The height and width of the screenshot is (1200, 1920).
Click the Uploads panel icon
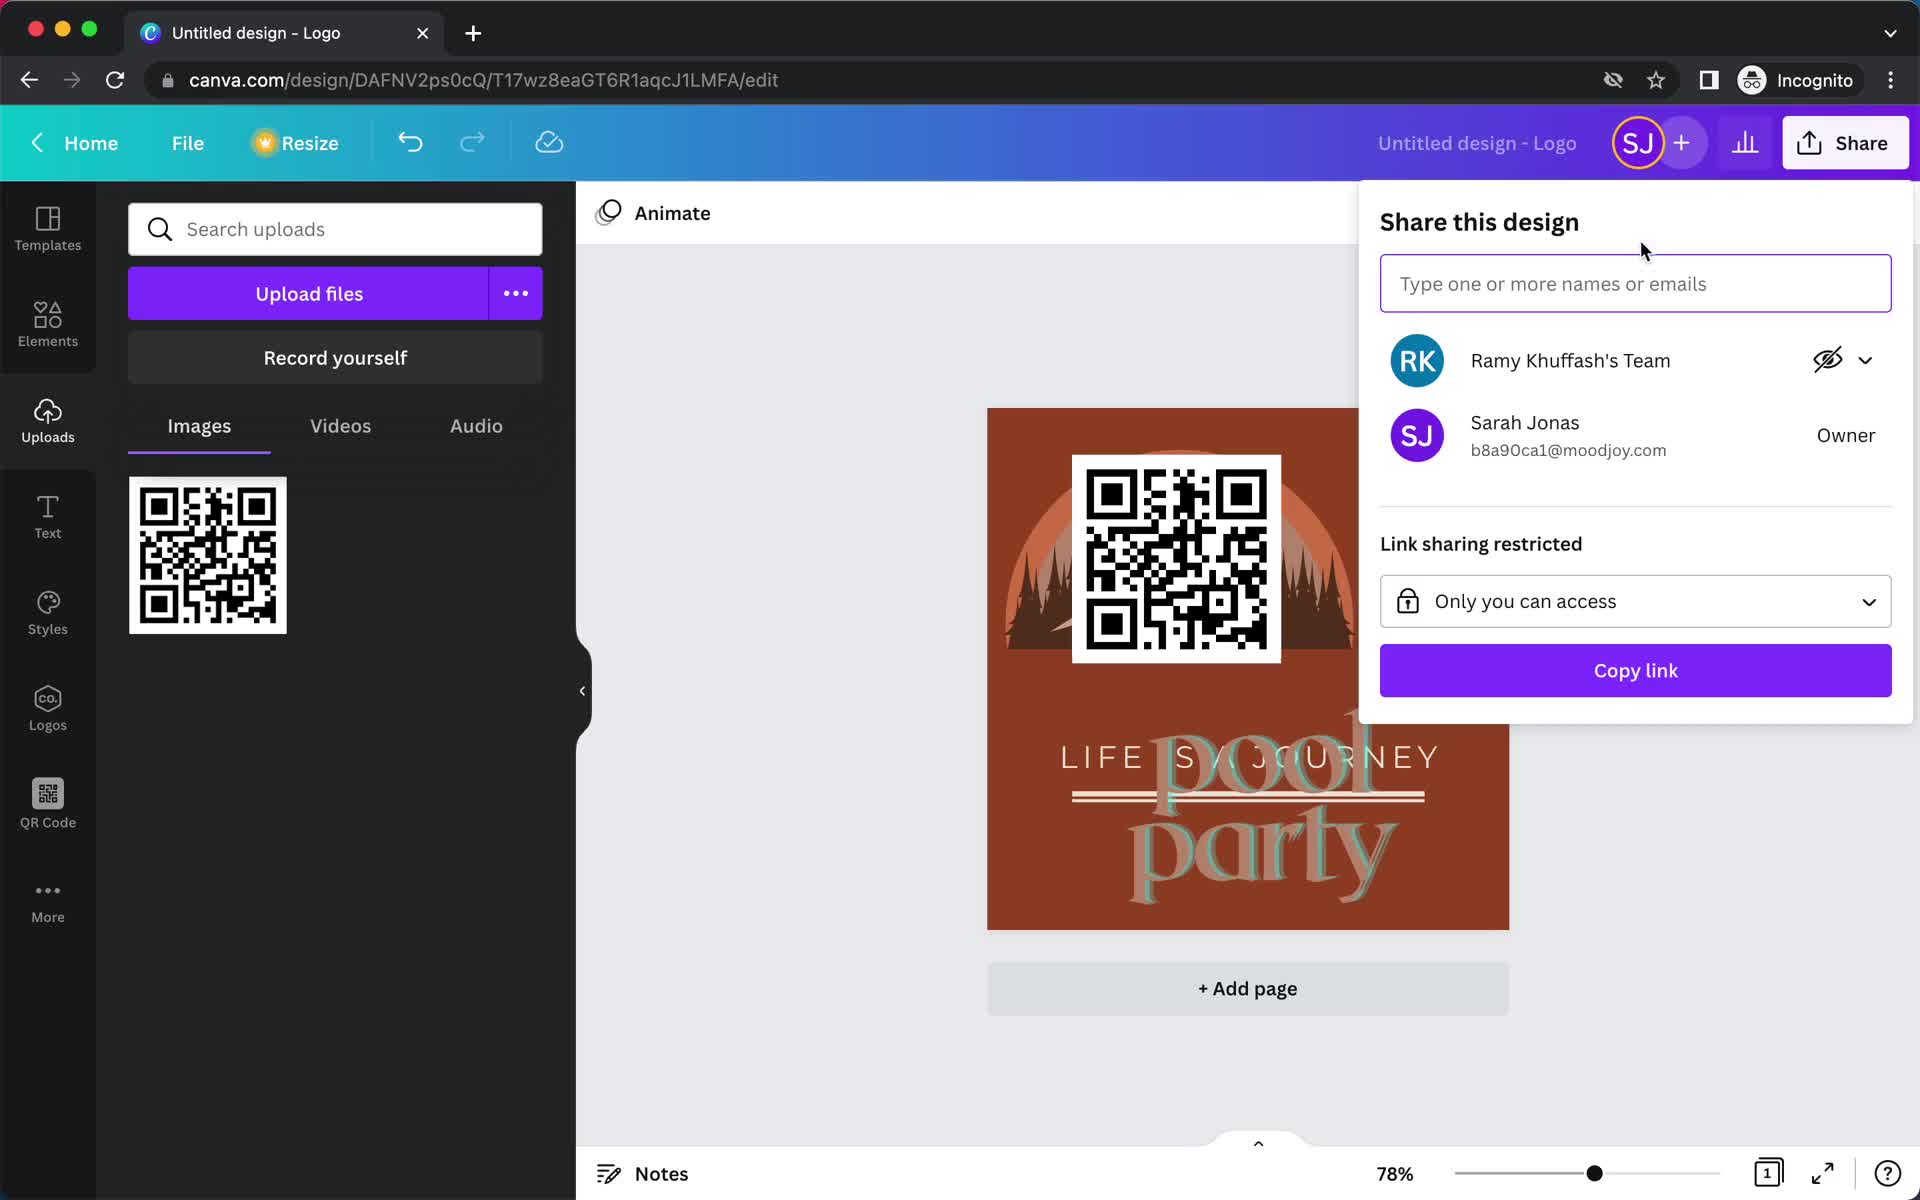point(48,420)
